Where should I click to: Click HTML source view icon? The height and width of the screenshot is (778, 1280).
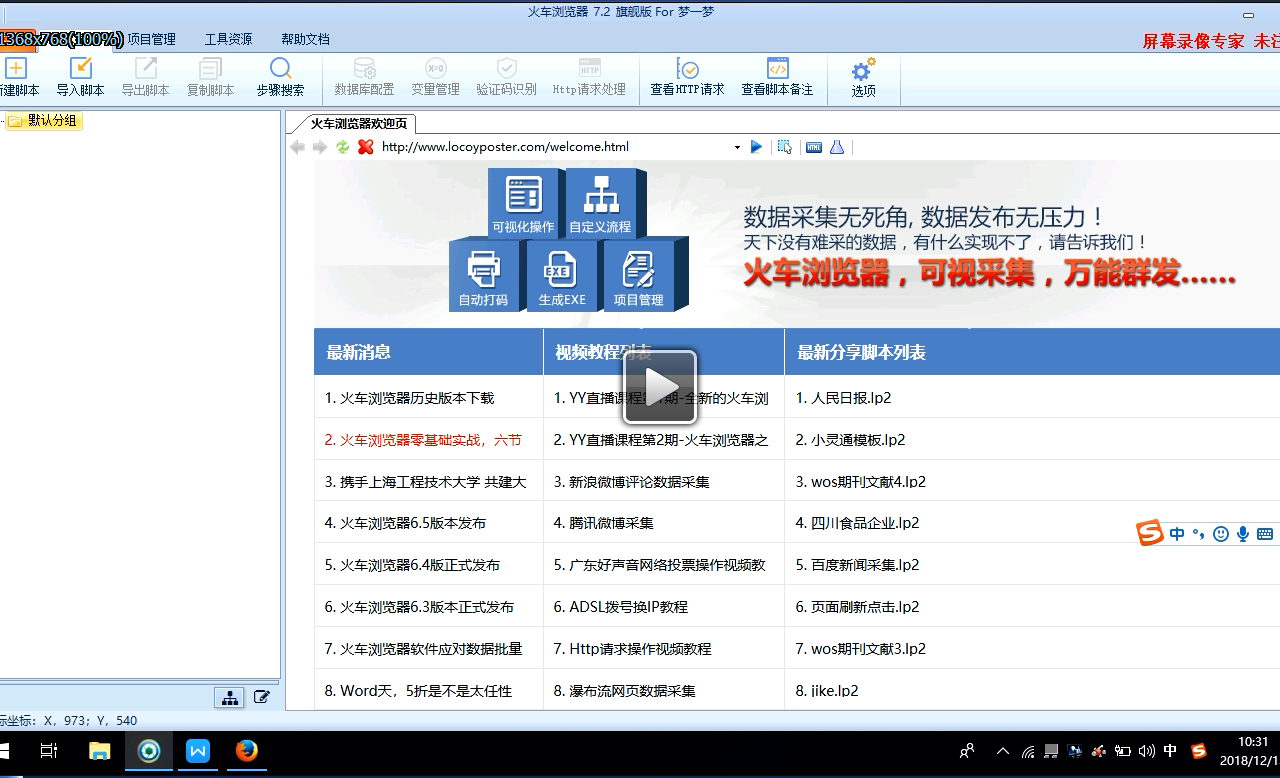pos(814,147)
